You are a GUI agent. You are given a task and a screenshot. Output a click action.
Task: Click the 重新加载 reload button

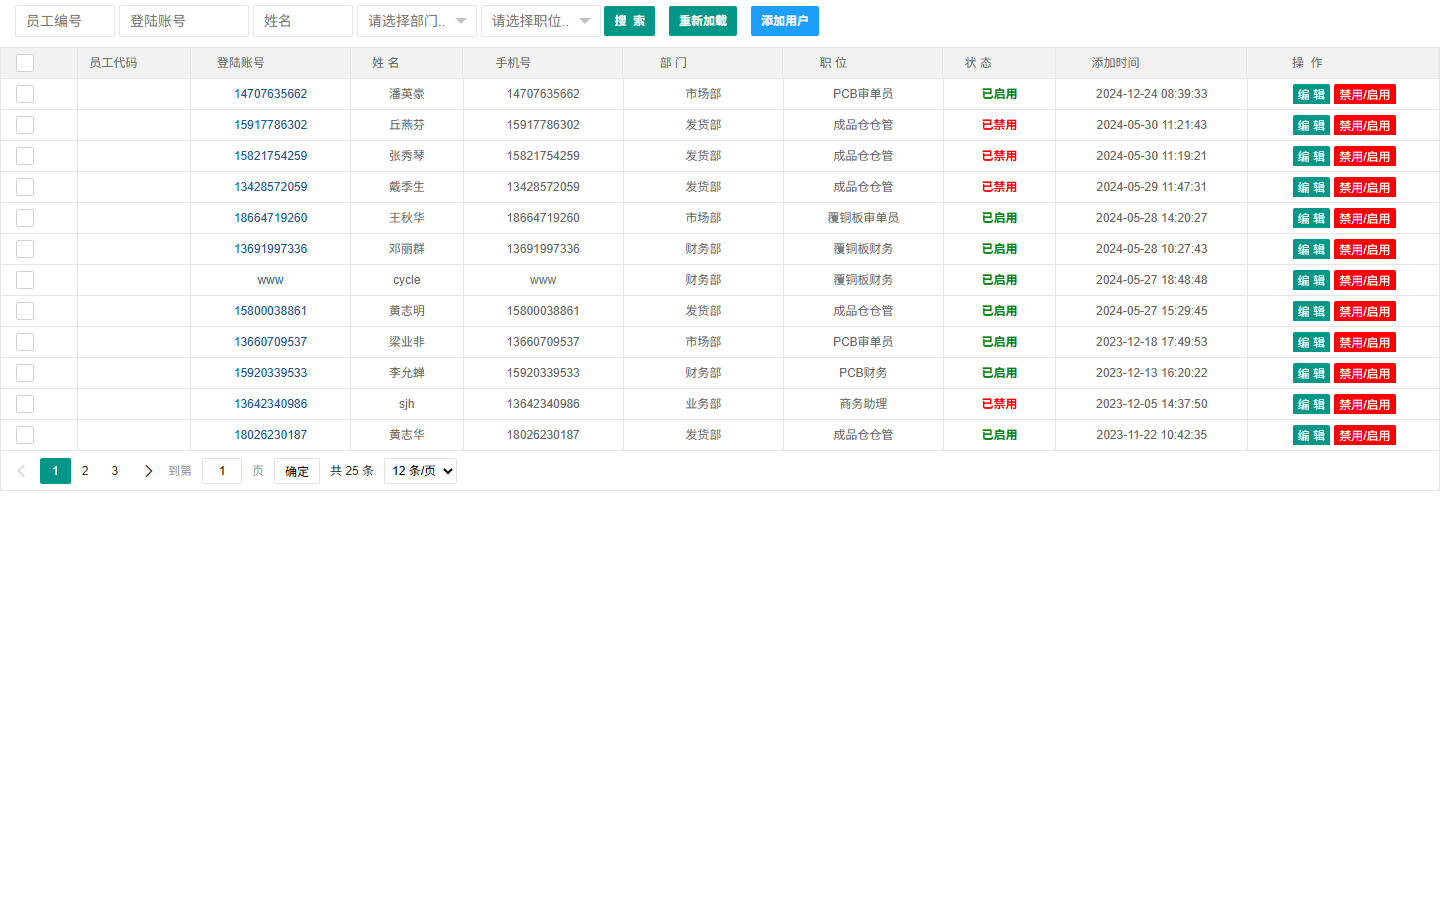click(703, 21)
